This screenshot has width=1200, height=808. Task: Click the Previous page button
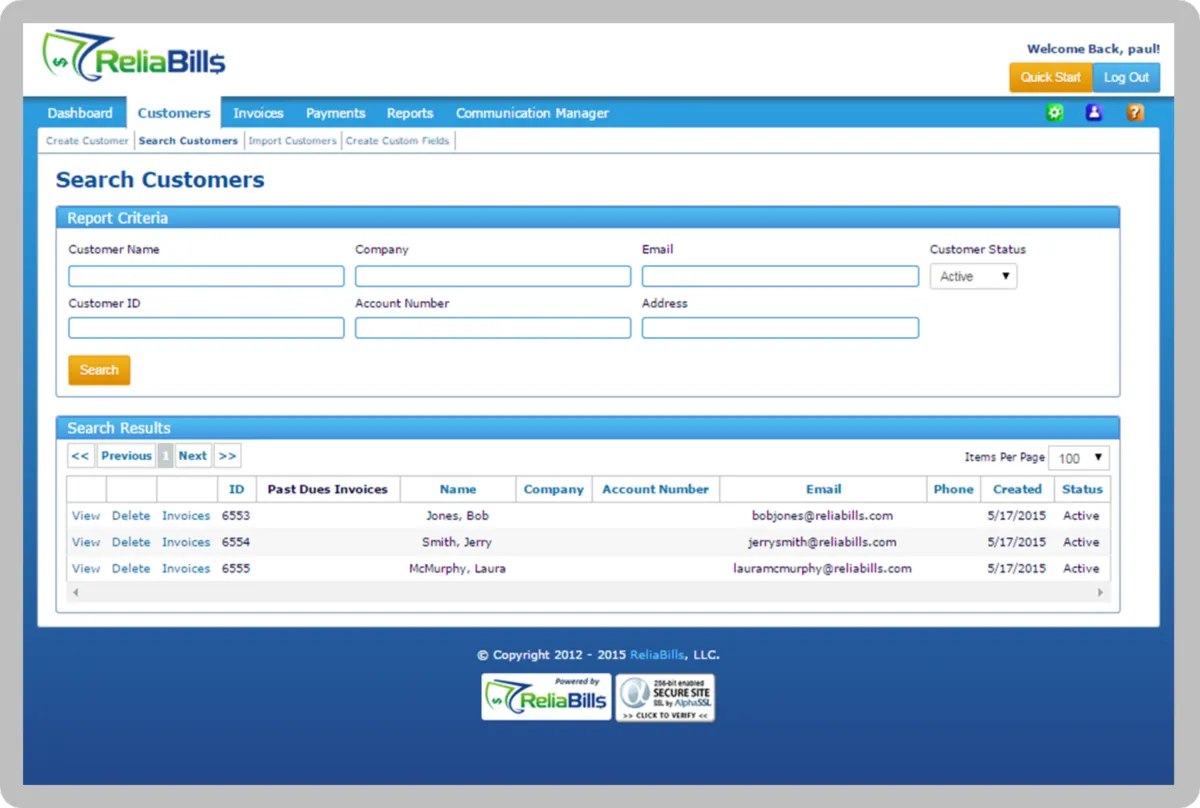[x=126, y=456]
